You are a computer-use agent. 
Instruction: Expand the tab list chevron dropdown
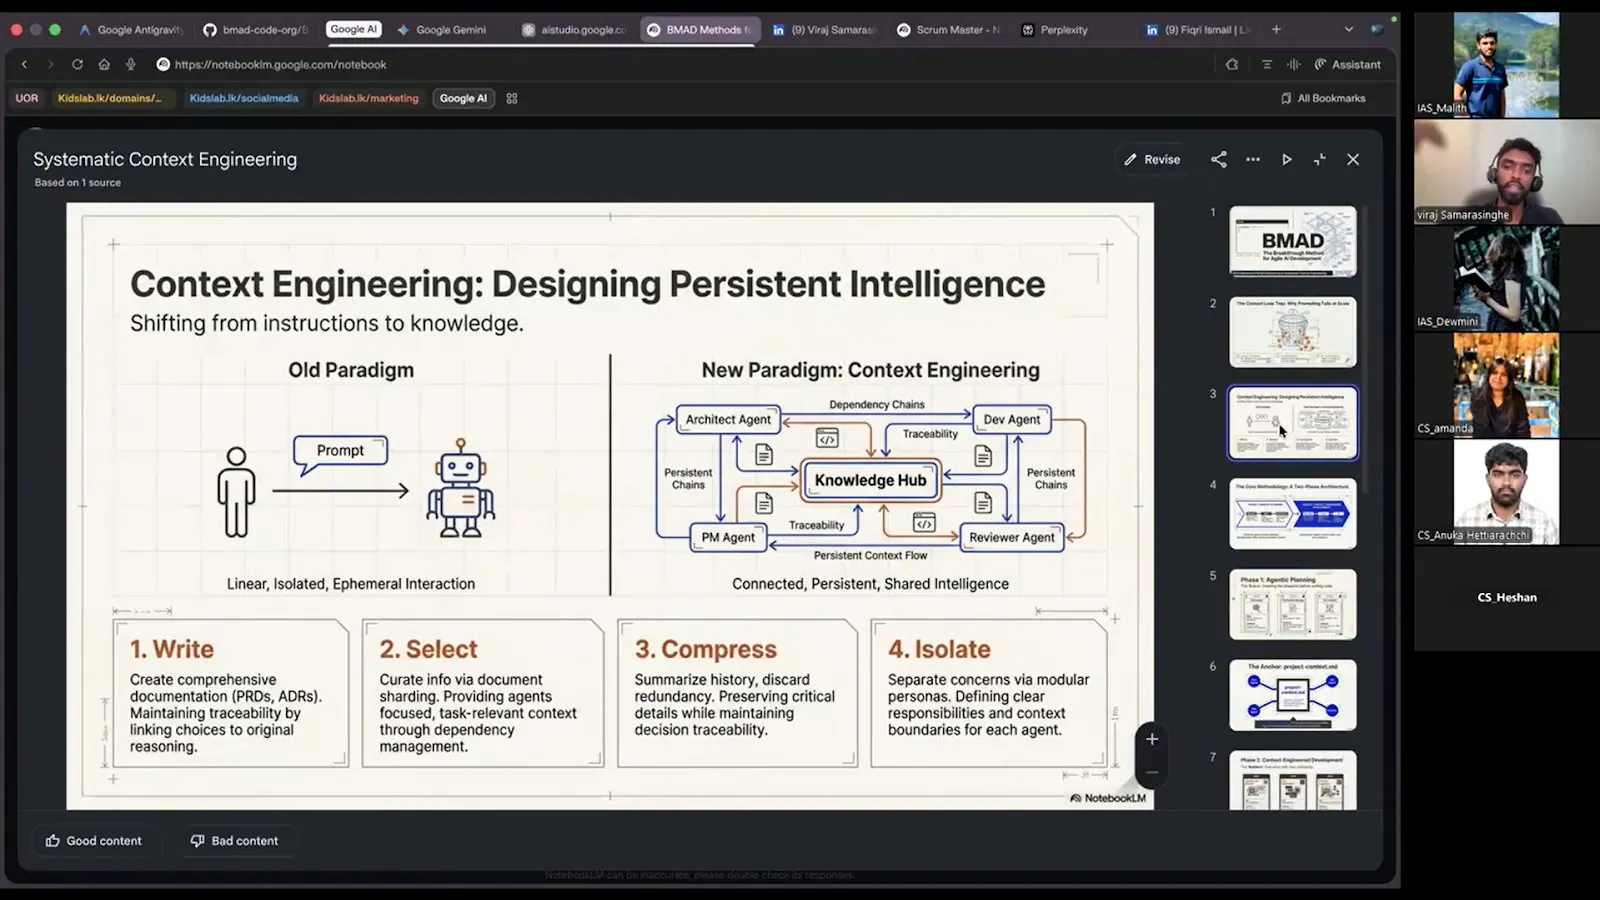tap(1348, 30)
